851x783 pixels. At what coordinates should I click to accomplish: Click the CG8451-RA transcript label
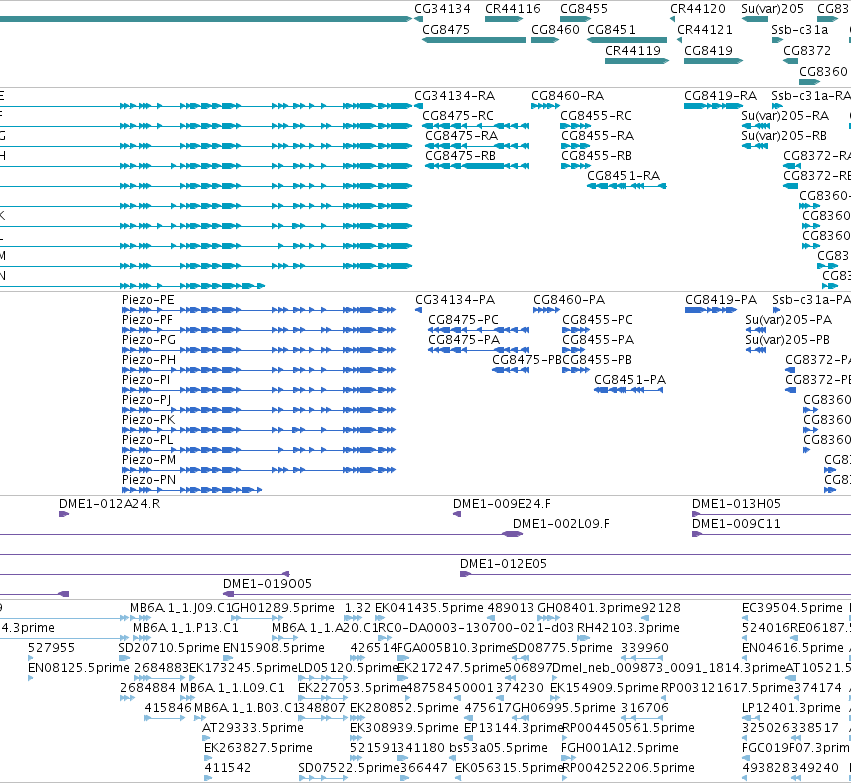click(623, 176)
